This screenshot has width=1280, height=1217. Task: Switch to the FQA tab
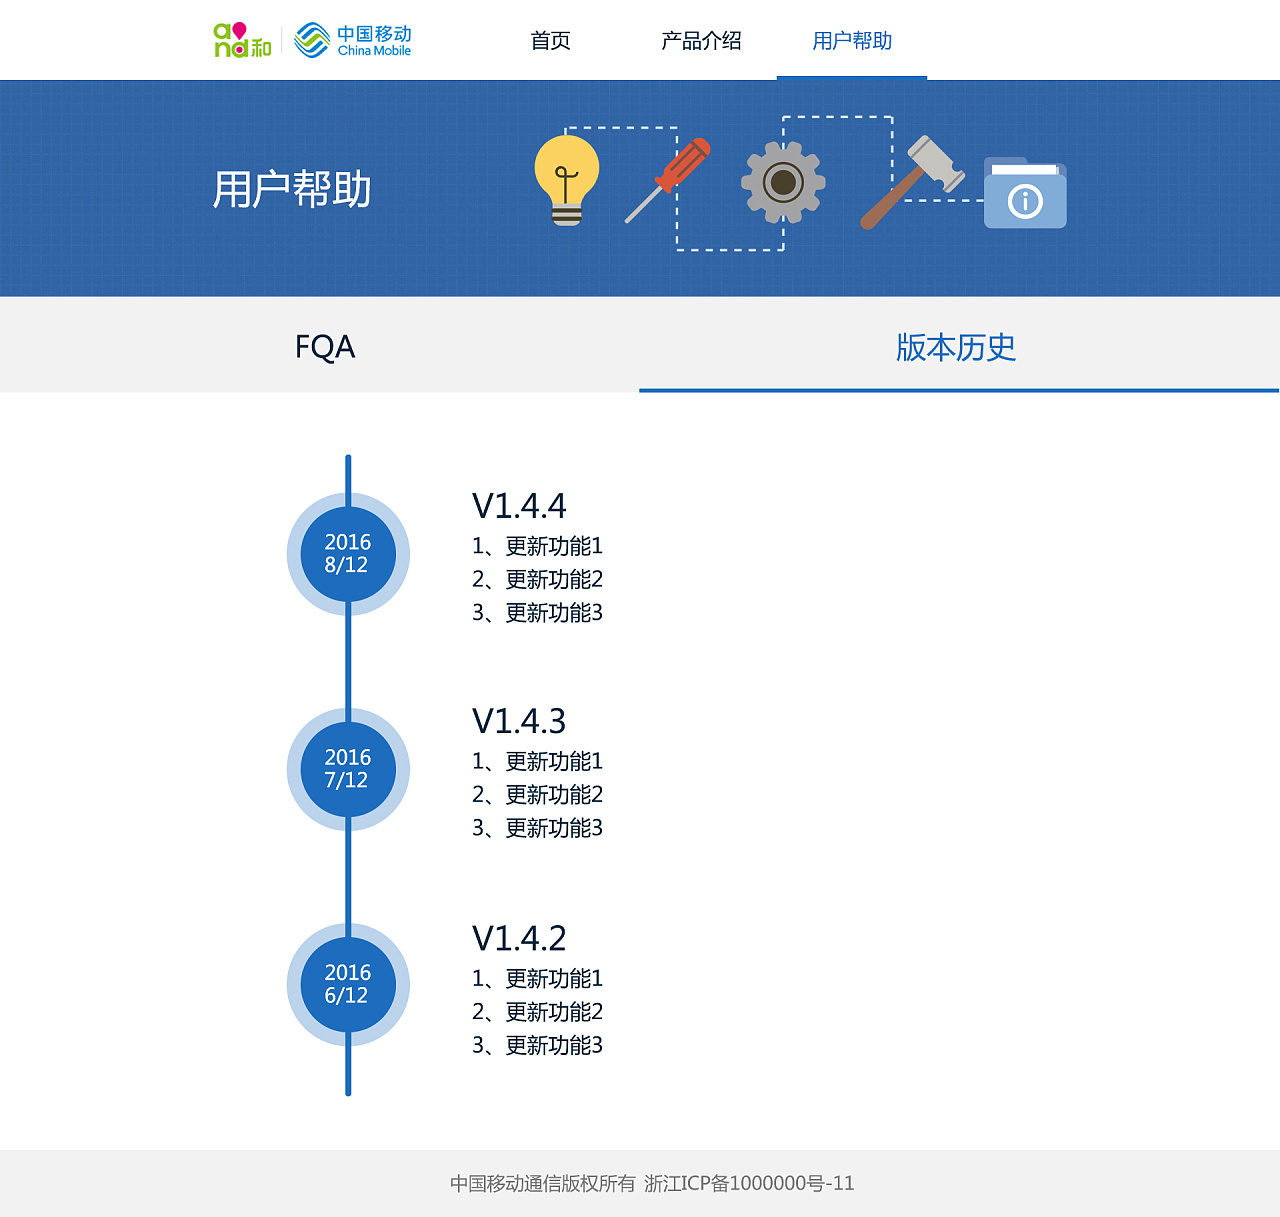(x=322, y=347)
